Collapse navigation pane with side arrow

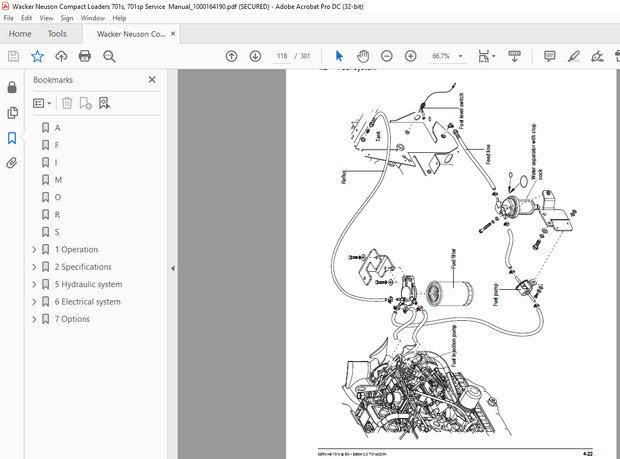pyautogui.click(x=173, y=268)
